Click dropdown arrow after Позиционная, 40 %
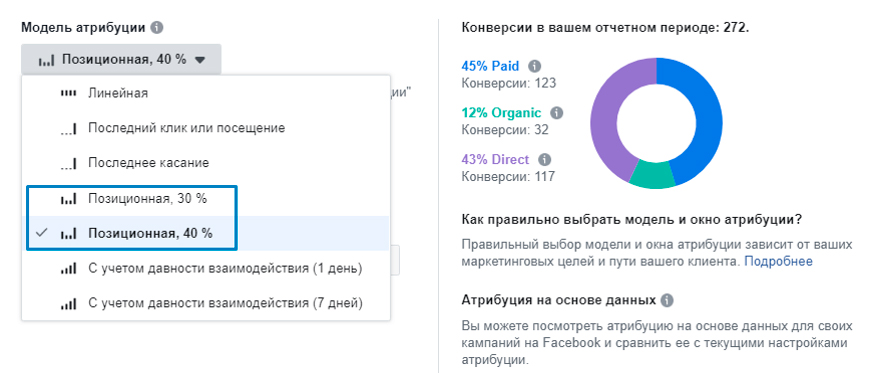This screenshot has width=871, height=373. 201,60
